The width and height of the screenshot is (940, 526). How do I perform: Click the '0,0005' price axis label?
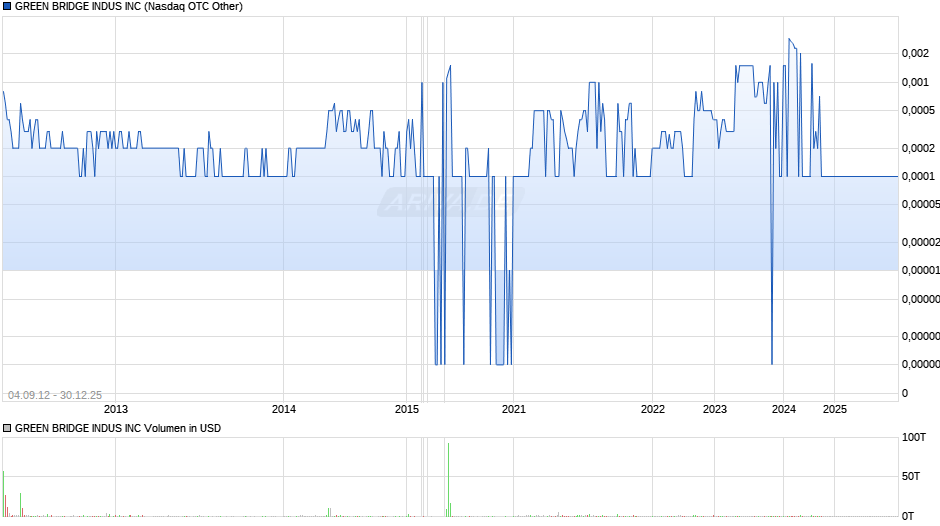(x=918, y=110)
